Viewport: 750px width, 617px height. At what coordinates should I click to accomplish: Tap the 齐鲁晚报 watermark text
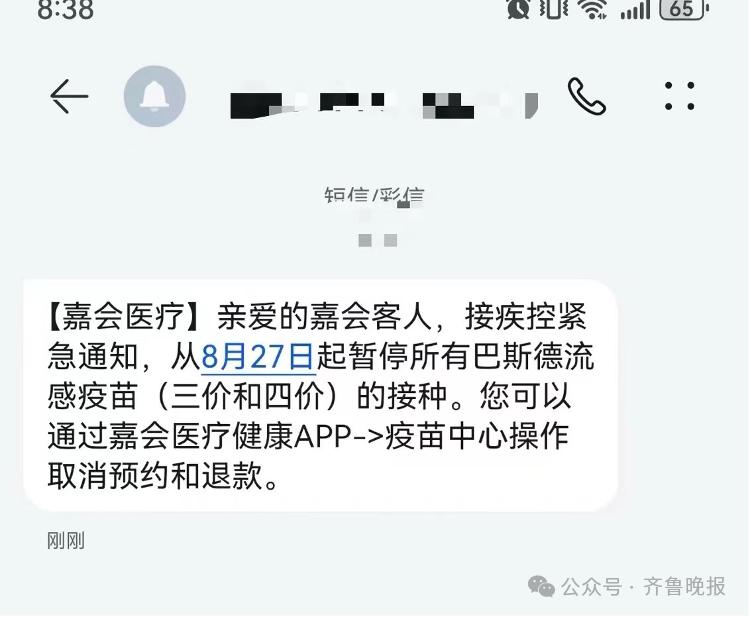(684, 587)
